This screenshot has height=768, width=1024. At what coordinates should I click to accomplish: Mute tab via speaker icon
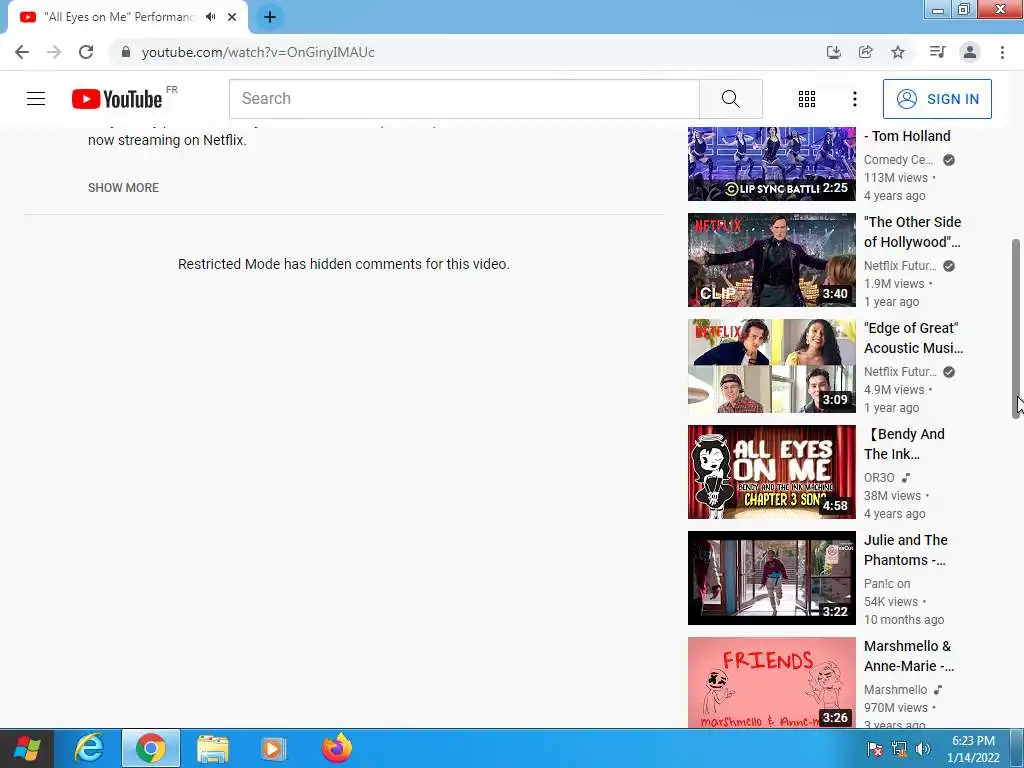pyautogui.click(x=210, y=17)
